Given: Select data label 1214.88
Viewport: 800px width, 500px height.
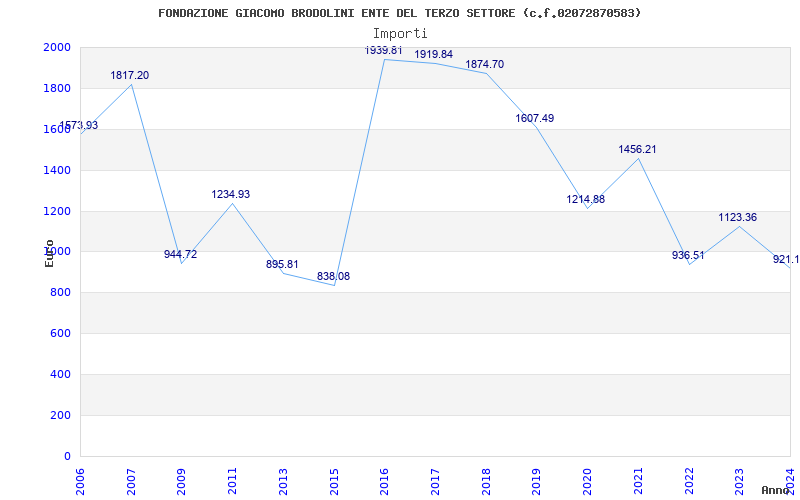Looking at the screenshot, I should [585, 199].
